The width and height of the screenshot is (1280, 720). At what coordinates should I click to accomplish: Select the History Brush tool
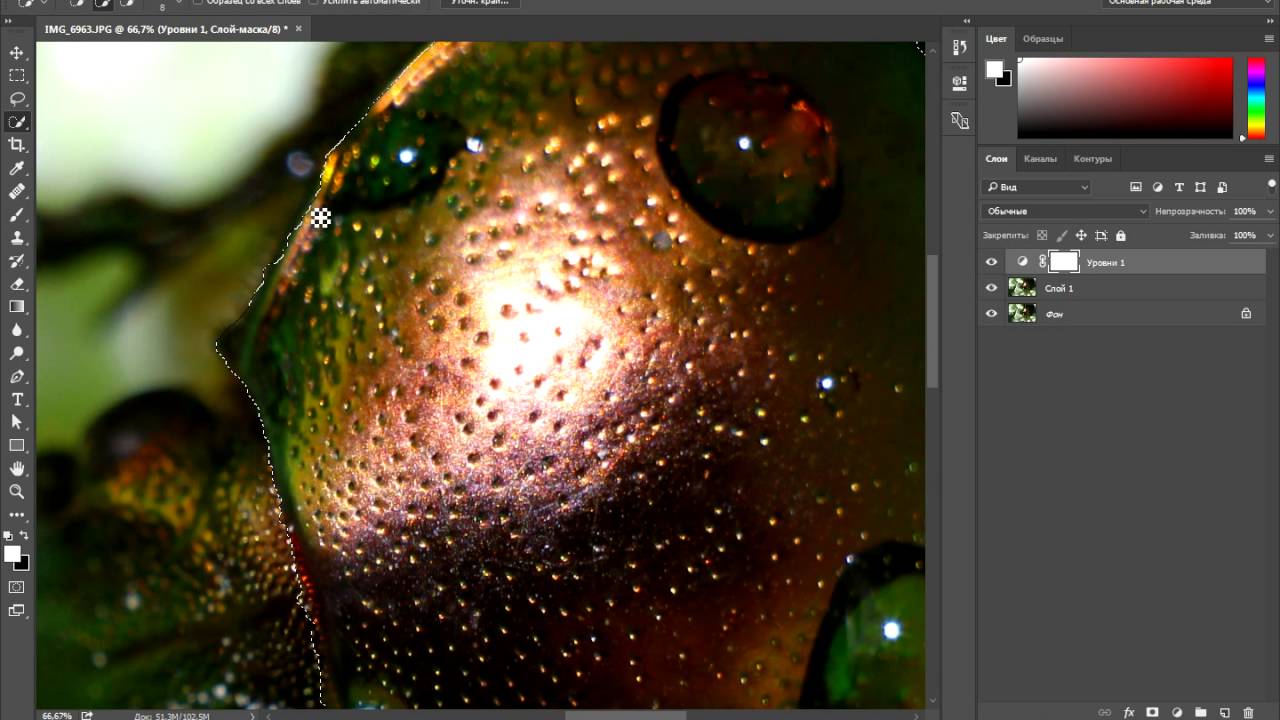tap(17, 261)
